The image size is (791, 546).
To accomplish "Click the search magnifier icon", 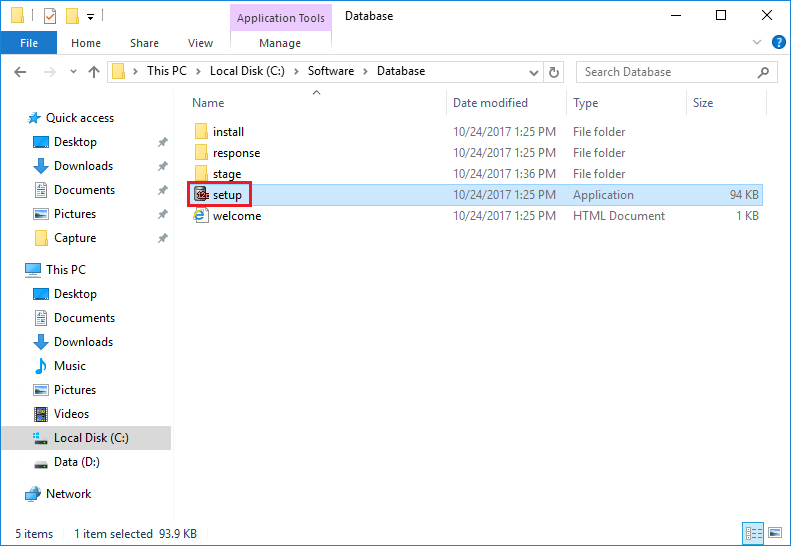I will pyautogui.click(x=764, y=72).
